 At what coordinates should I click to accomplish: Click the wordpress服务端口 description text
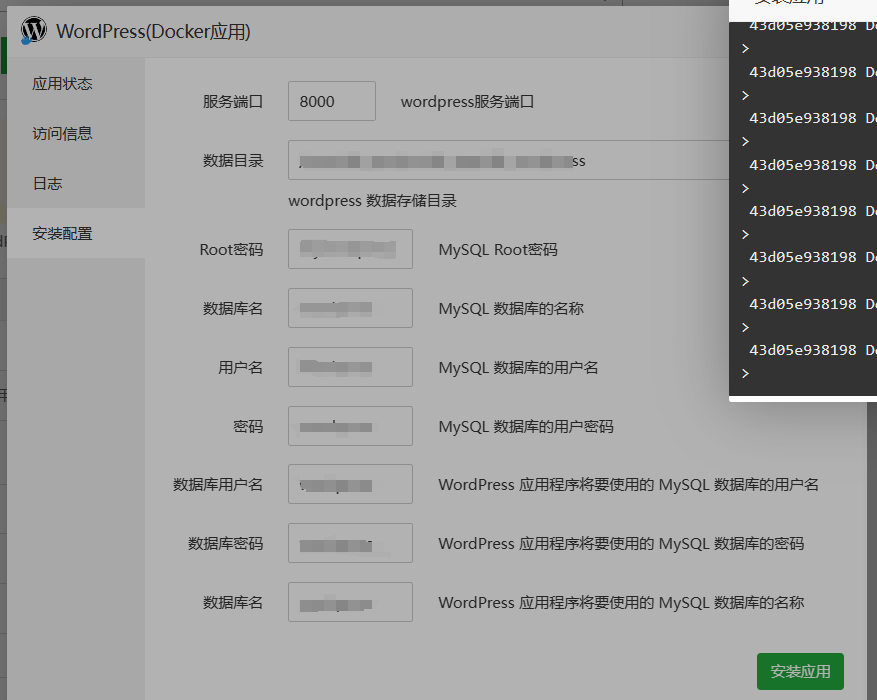pyautogui.click(x=467, y=102)
